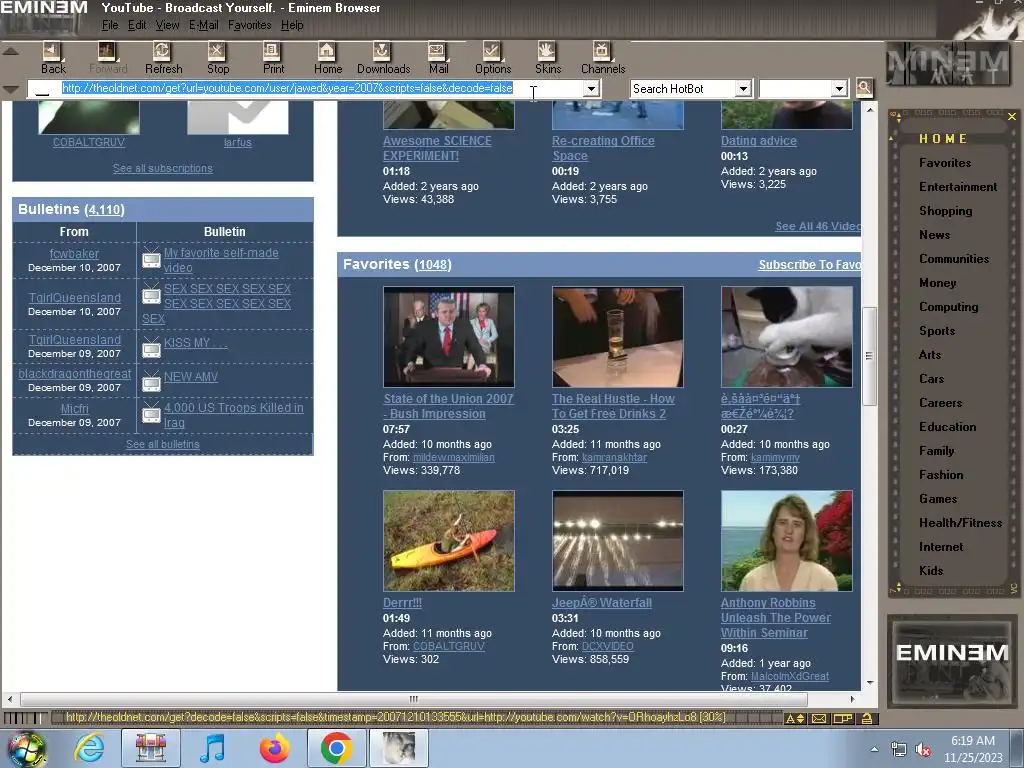Click the Bulletins count link 4,110

pos(104,210)
